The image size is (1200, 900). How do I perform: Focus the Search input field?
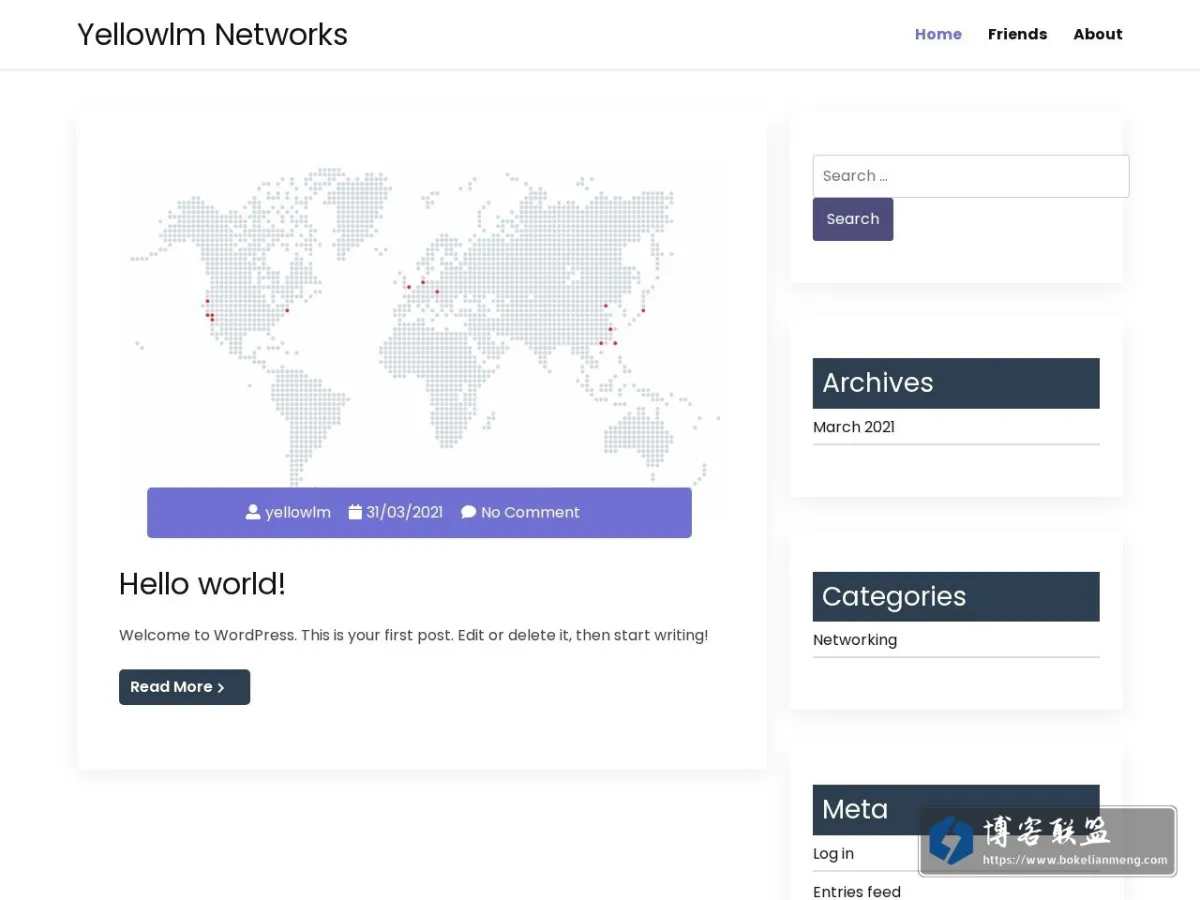971,176
